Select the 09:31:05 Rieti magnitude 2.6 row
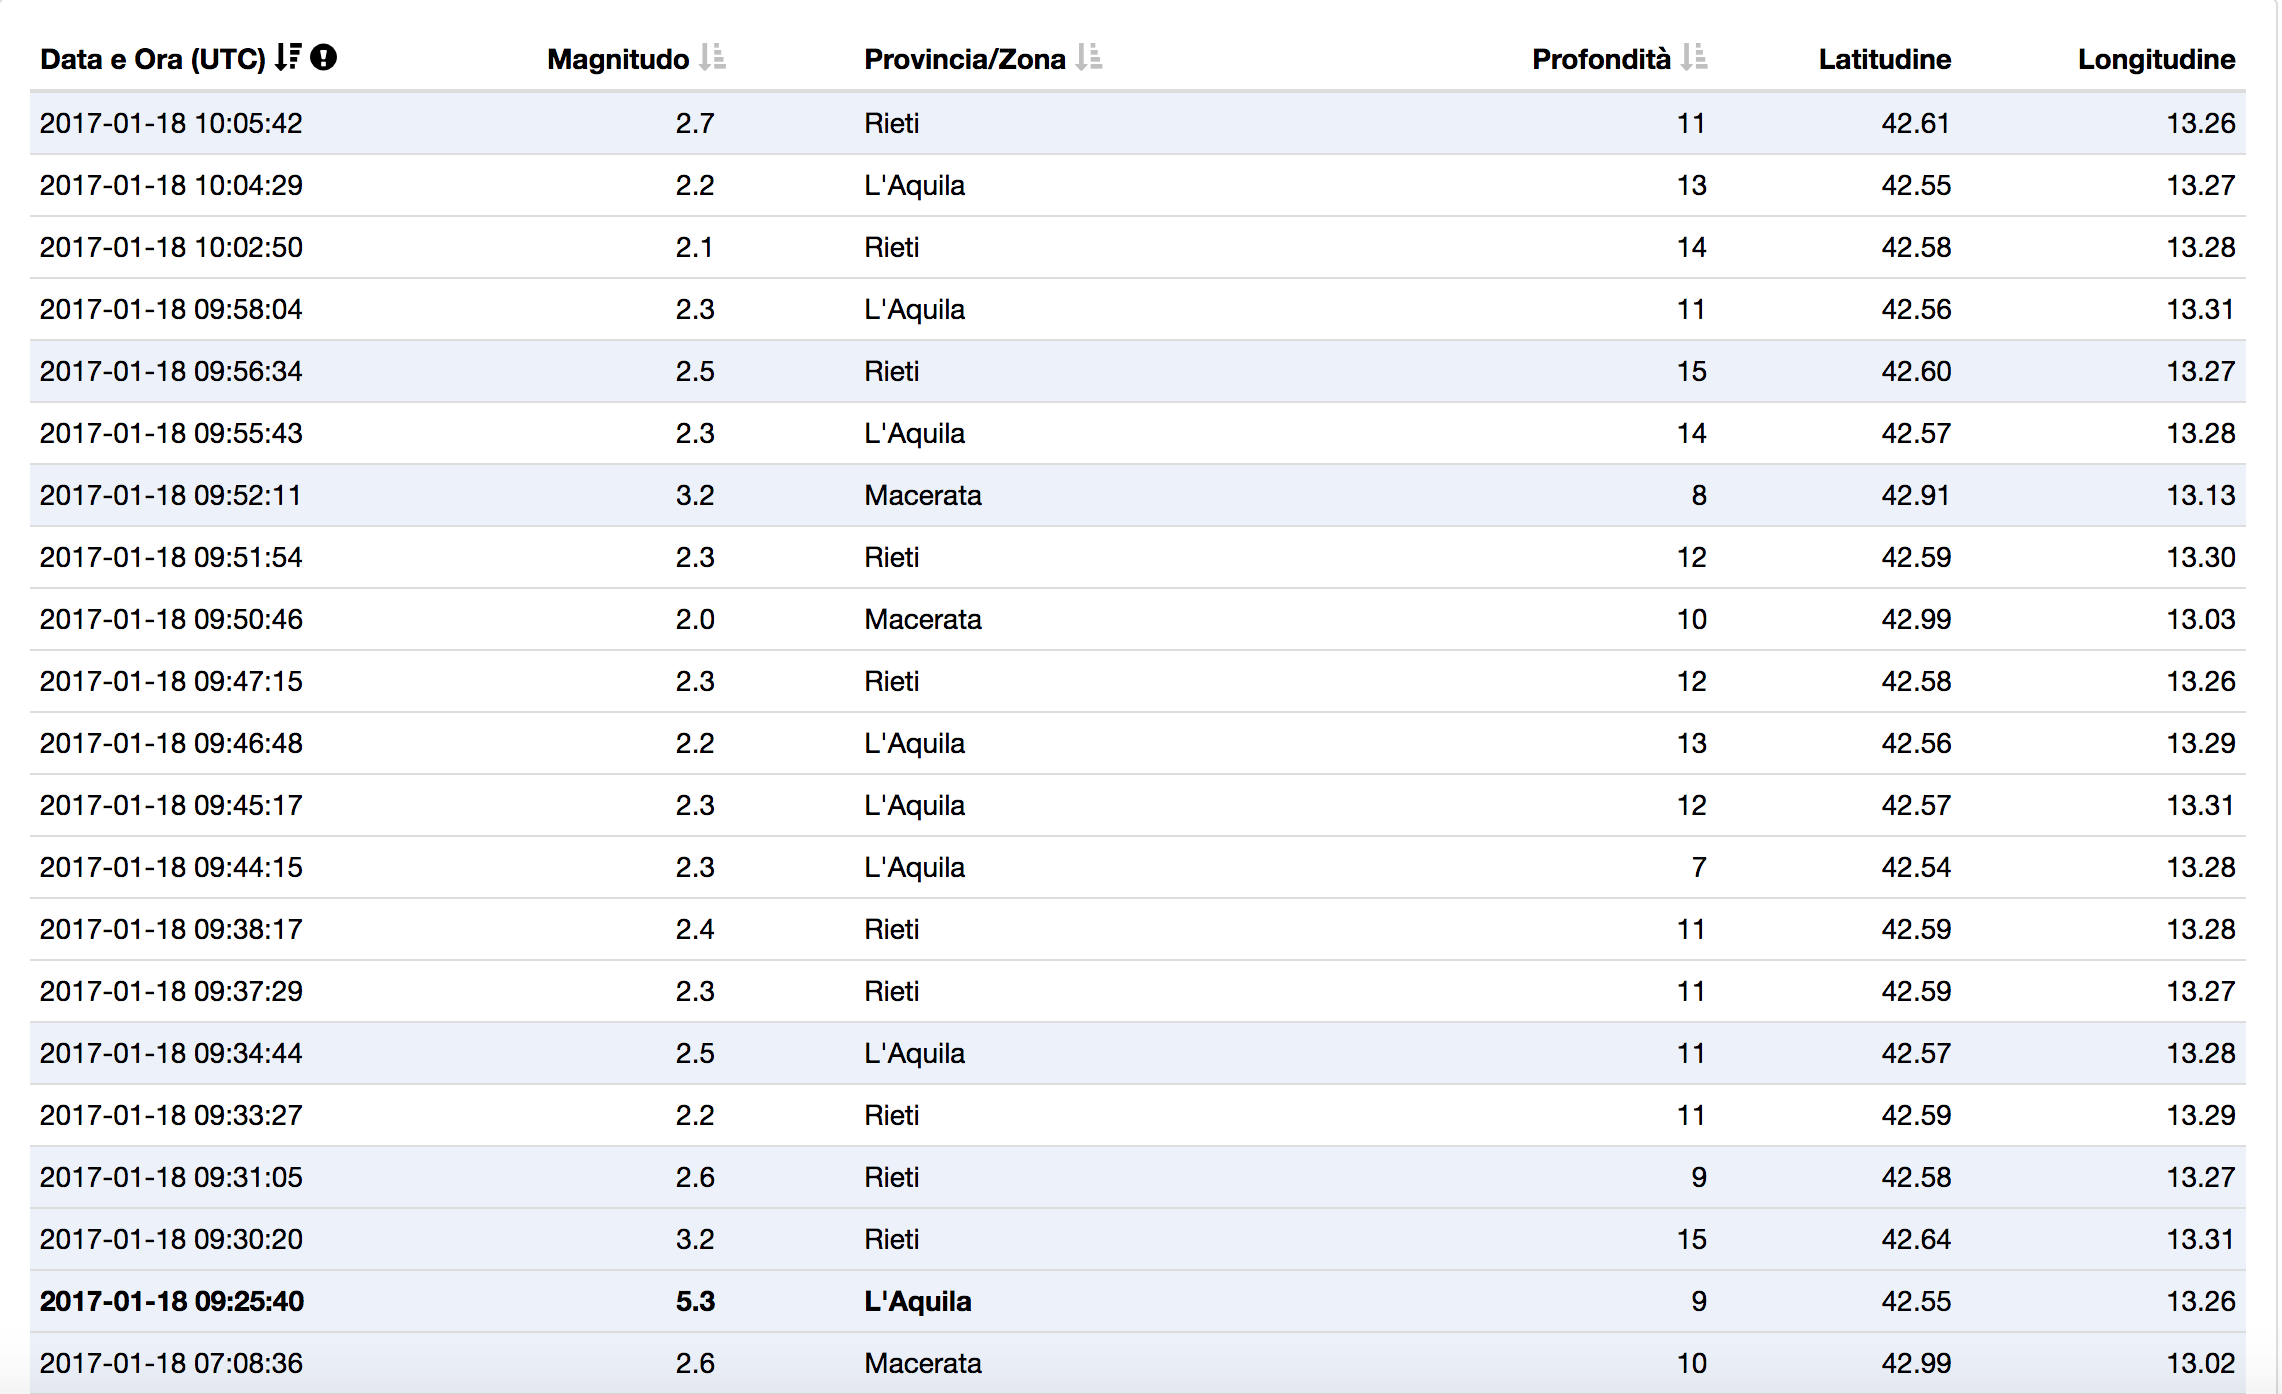 coord(1138,1177)
